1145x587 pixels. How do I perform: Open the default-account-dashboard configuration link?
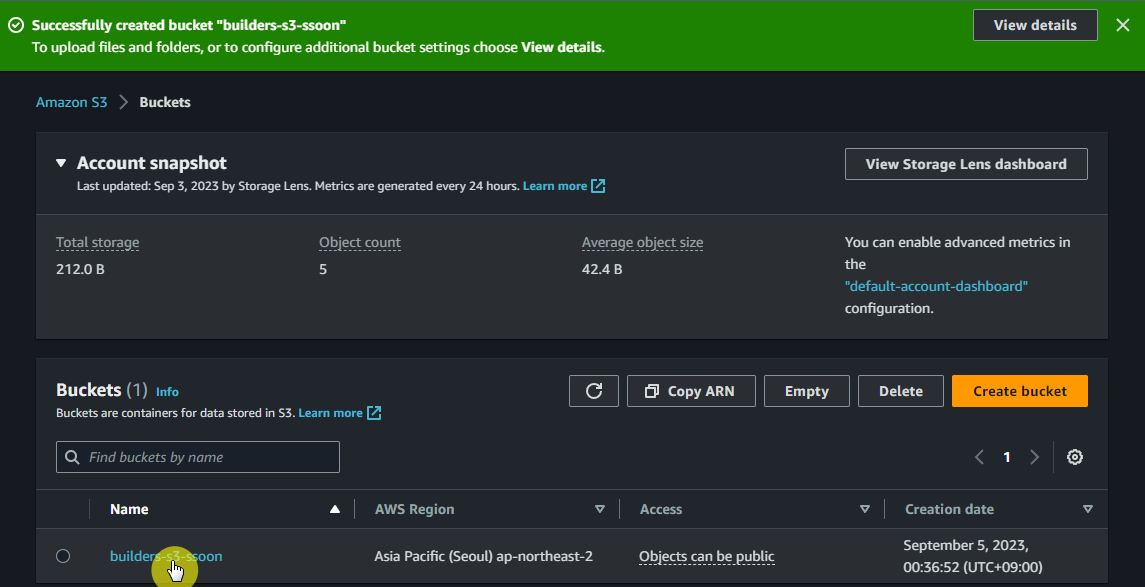click(x=936, y=286)
